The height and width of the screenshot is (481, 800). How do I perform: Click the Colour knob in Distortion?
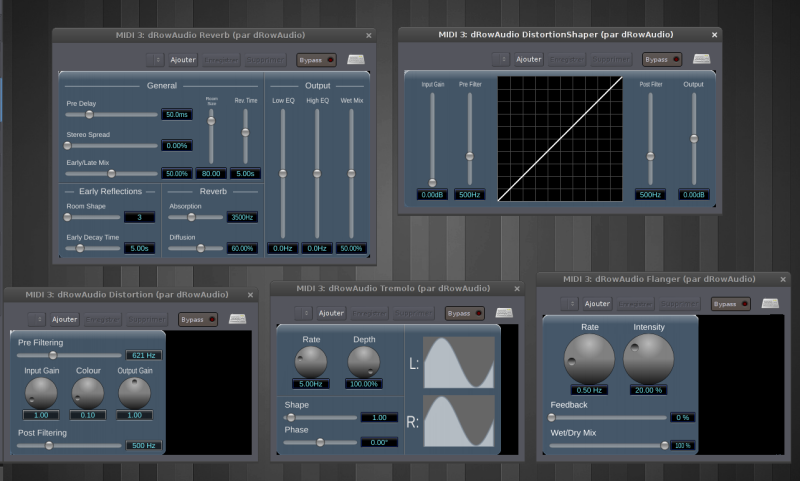point(88,393)
